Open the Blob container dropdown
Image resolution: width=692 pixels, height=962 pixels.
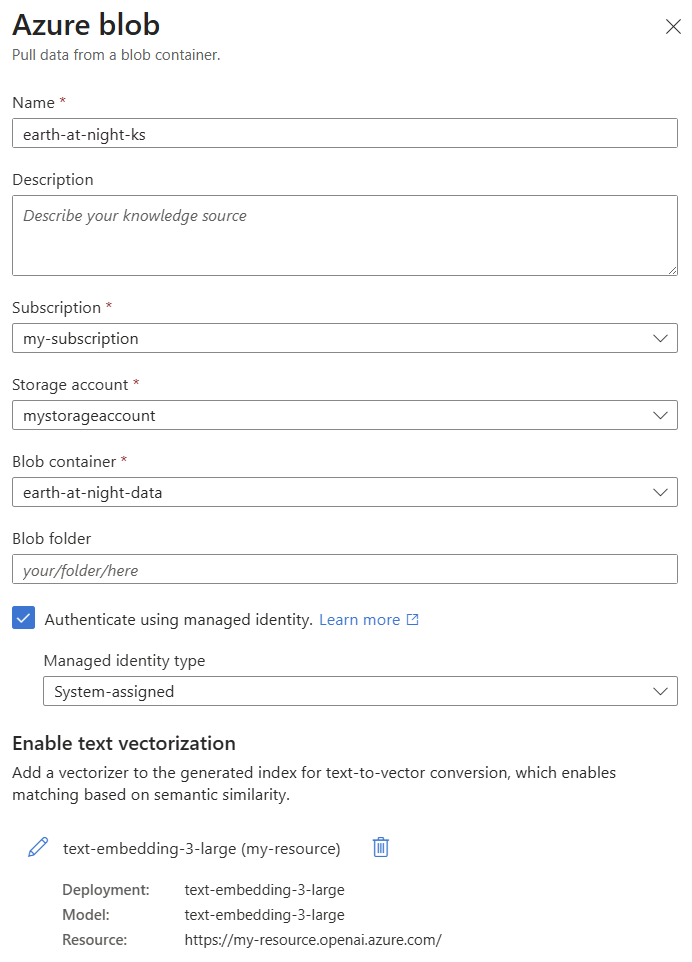[344, 492]
